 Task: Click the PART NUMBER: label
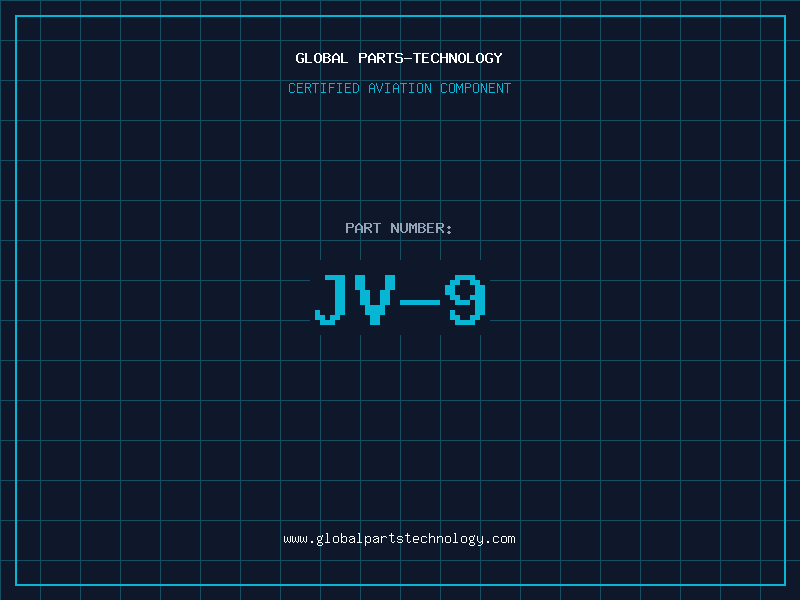tap(399, 228)
